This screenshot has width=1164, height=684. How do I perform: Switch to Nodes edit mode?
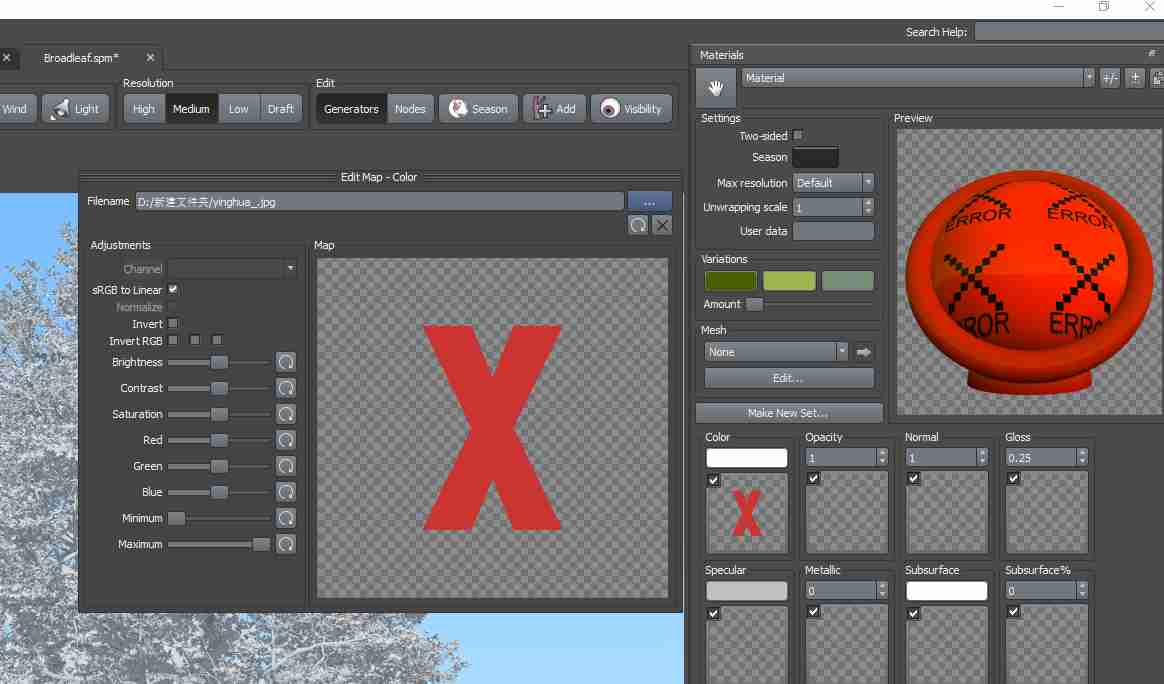pos(410,108)
